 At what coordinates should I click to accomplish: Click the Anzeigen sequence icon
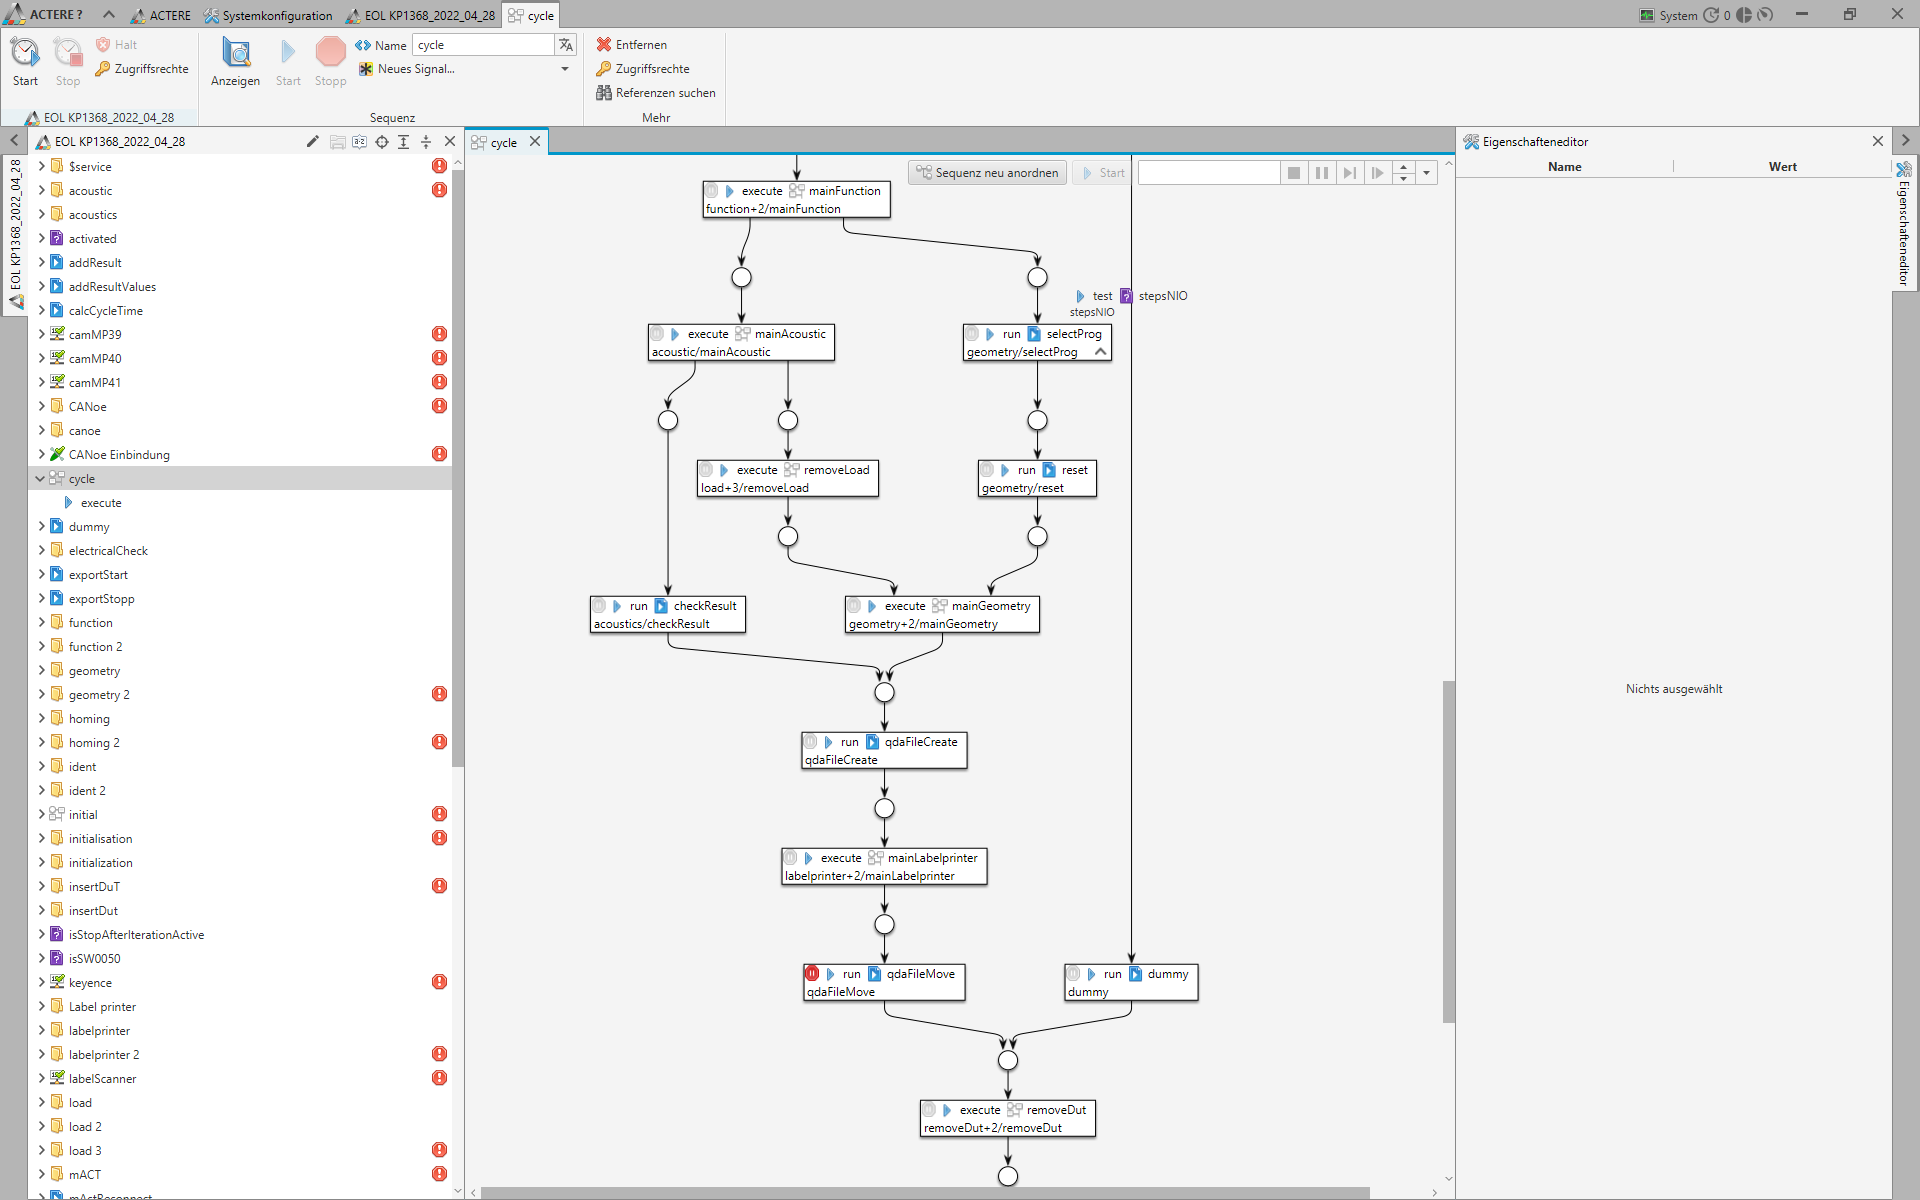pos(236,52)
